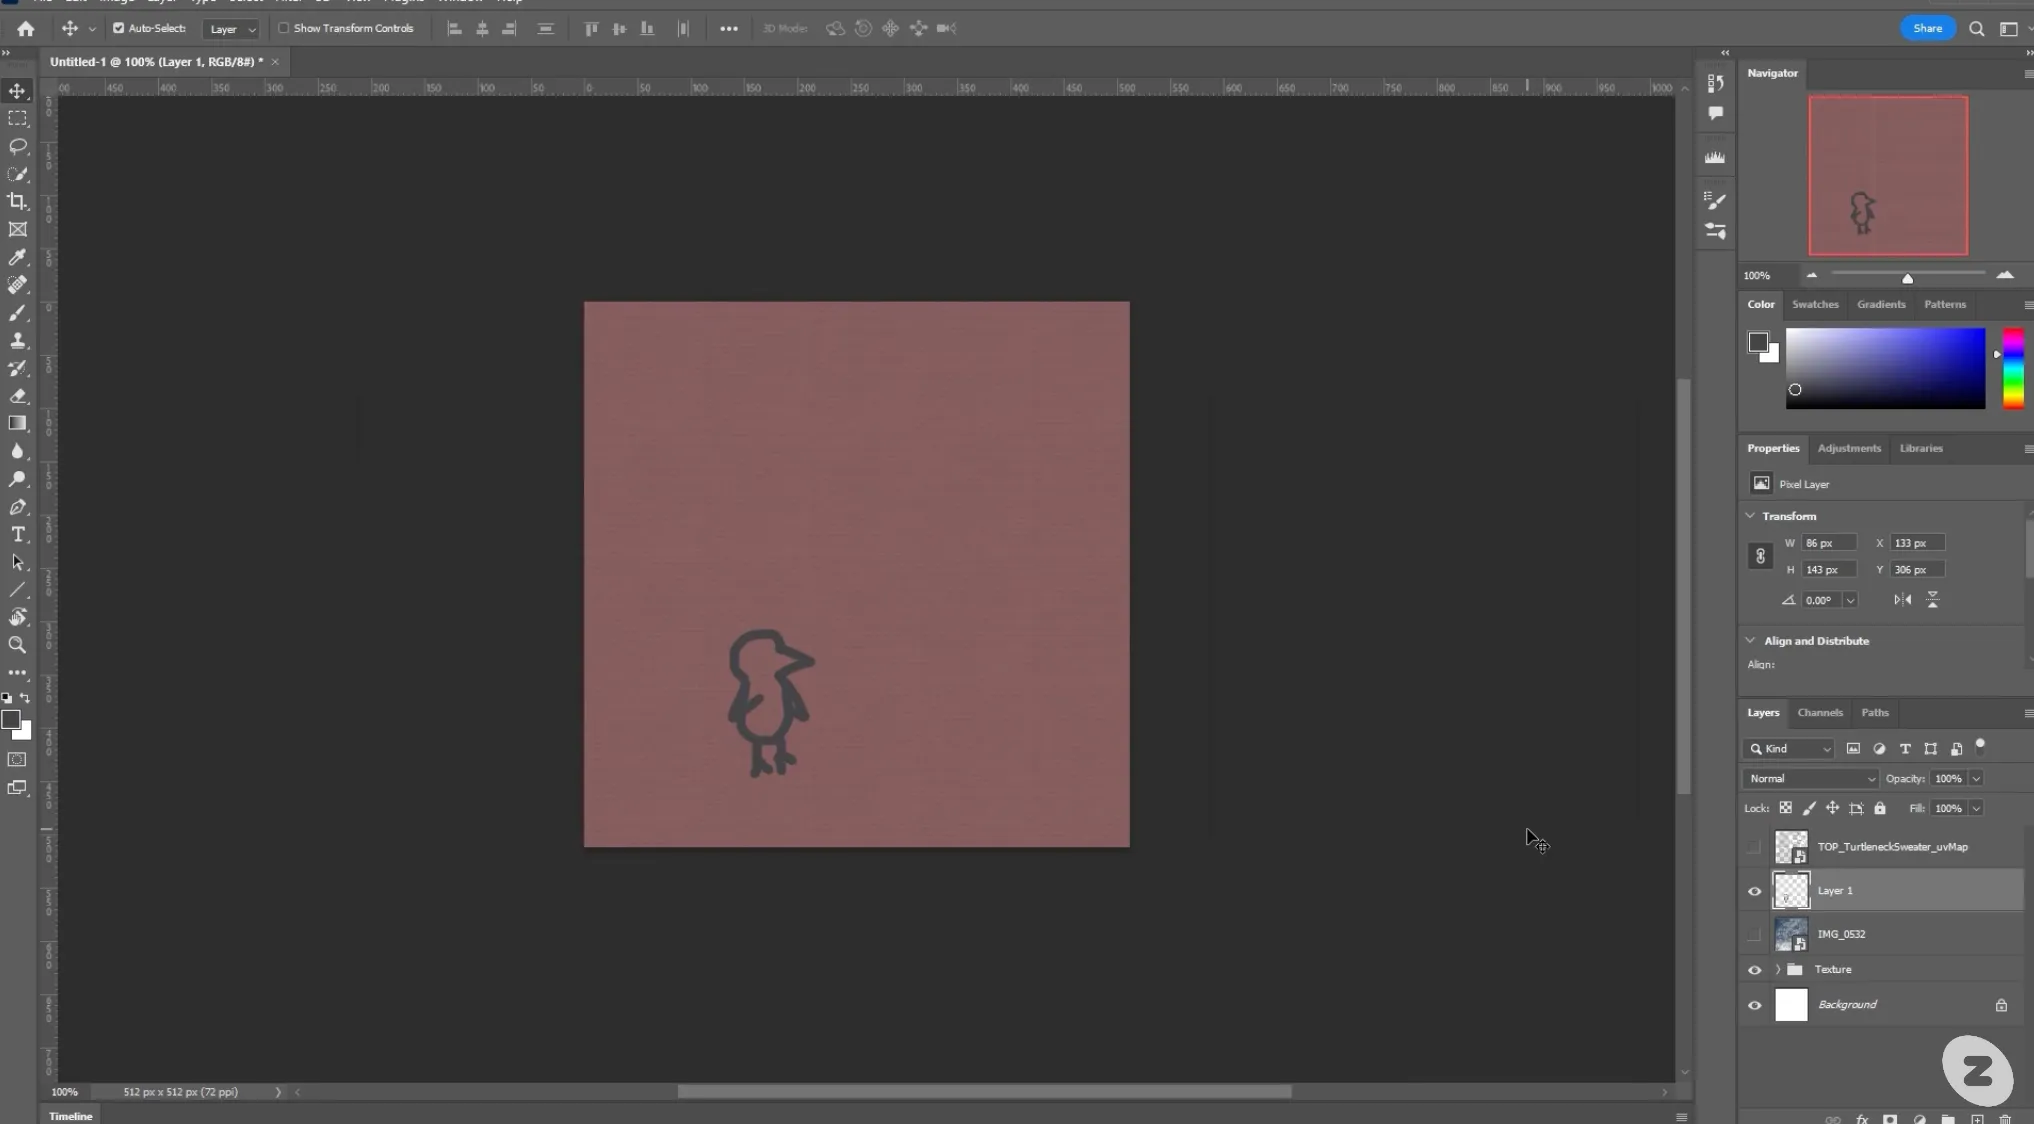Flip horizontally in the Transform properties
Image resolution: width=2034 pixels, height=1124 pixels.
tap(1902, 600)
